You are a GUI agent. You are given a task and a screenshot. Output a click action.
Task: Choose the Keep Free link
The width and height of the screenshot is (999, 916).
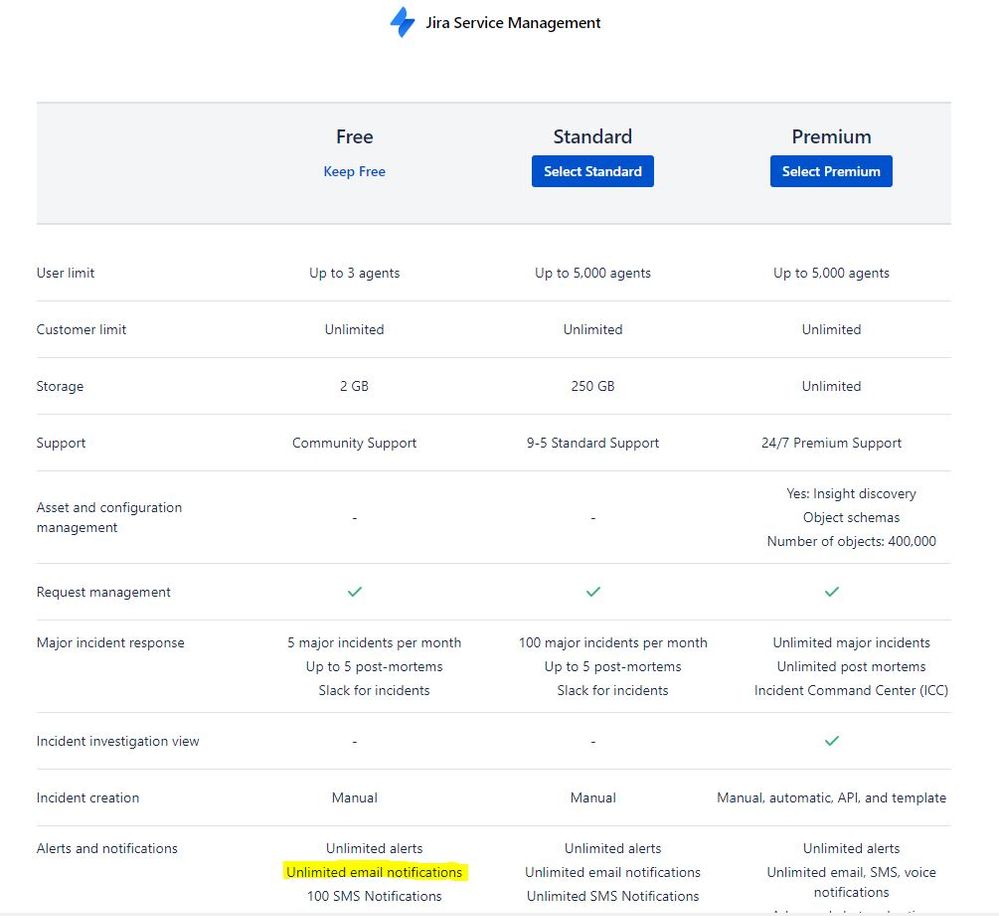click(354, 171)
